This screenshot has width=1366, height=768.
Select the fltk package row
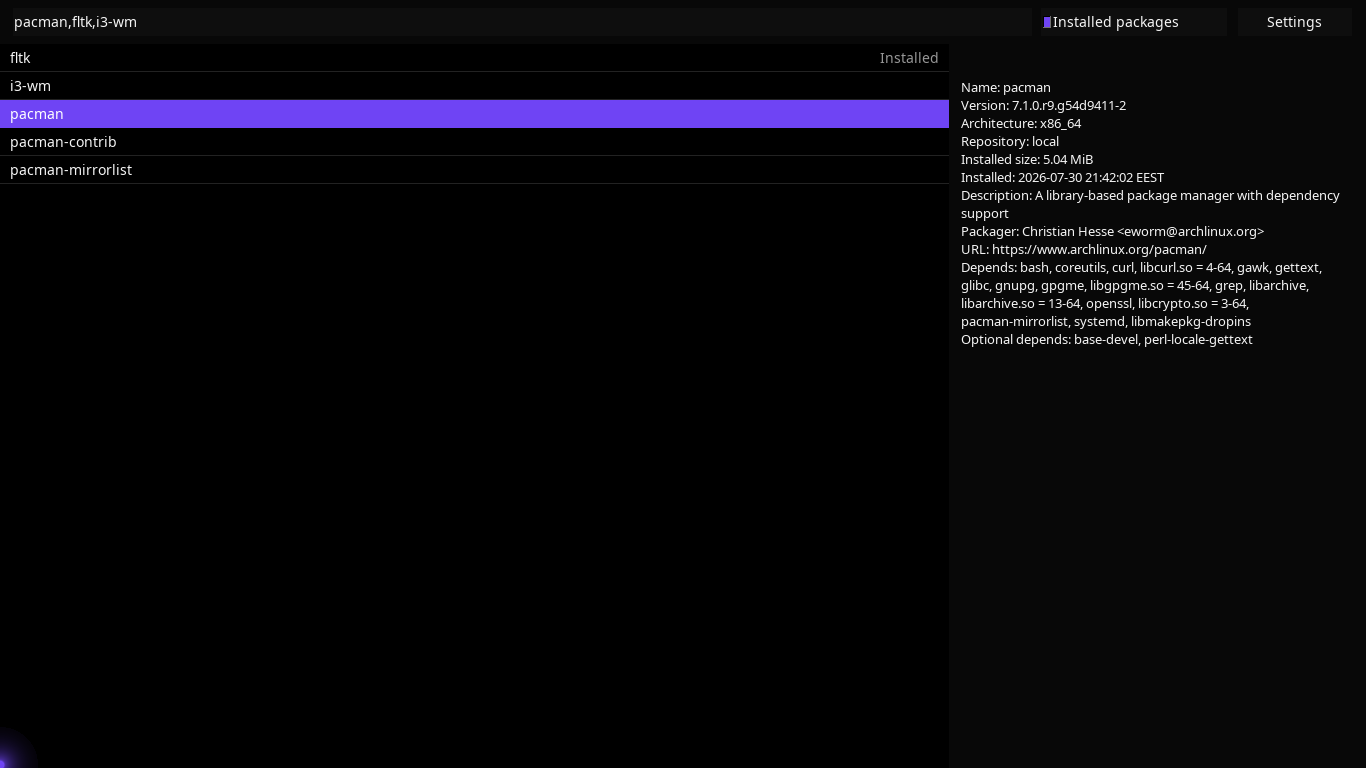474,58
